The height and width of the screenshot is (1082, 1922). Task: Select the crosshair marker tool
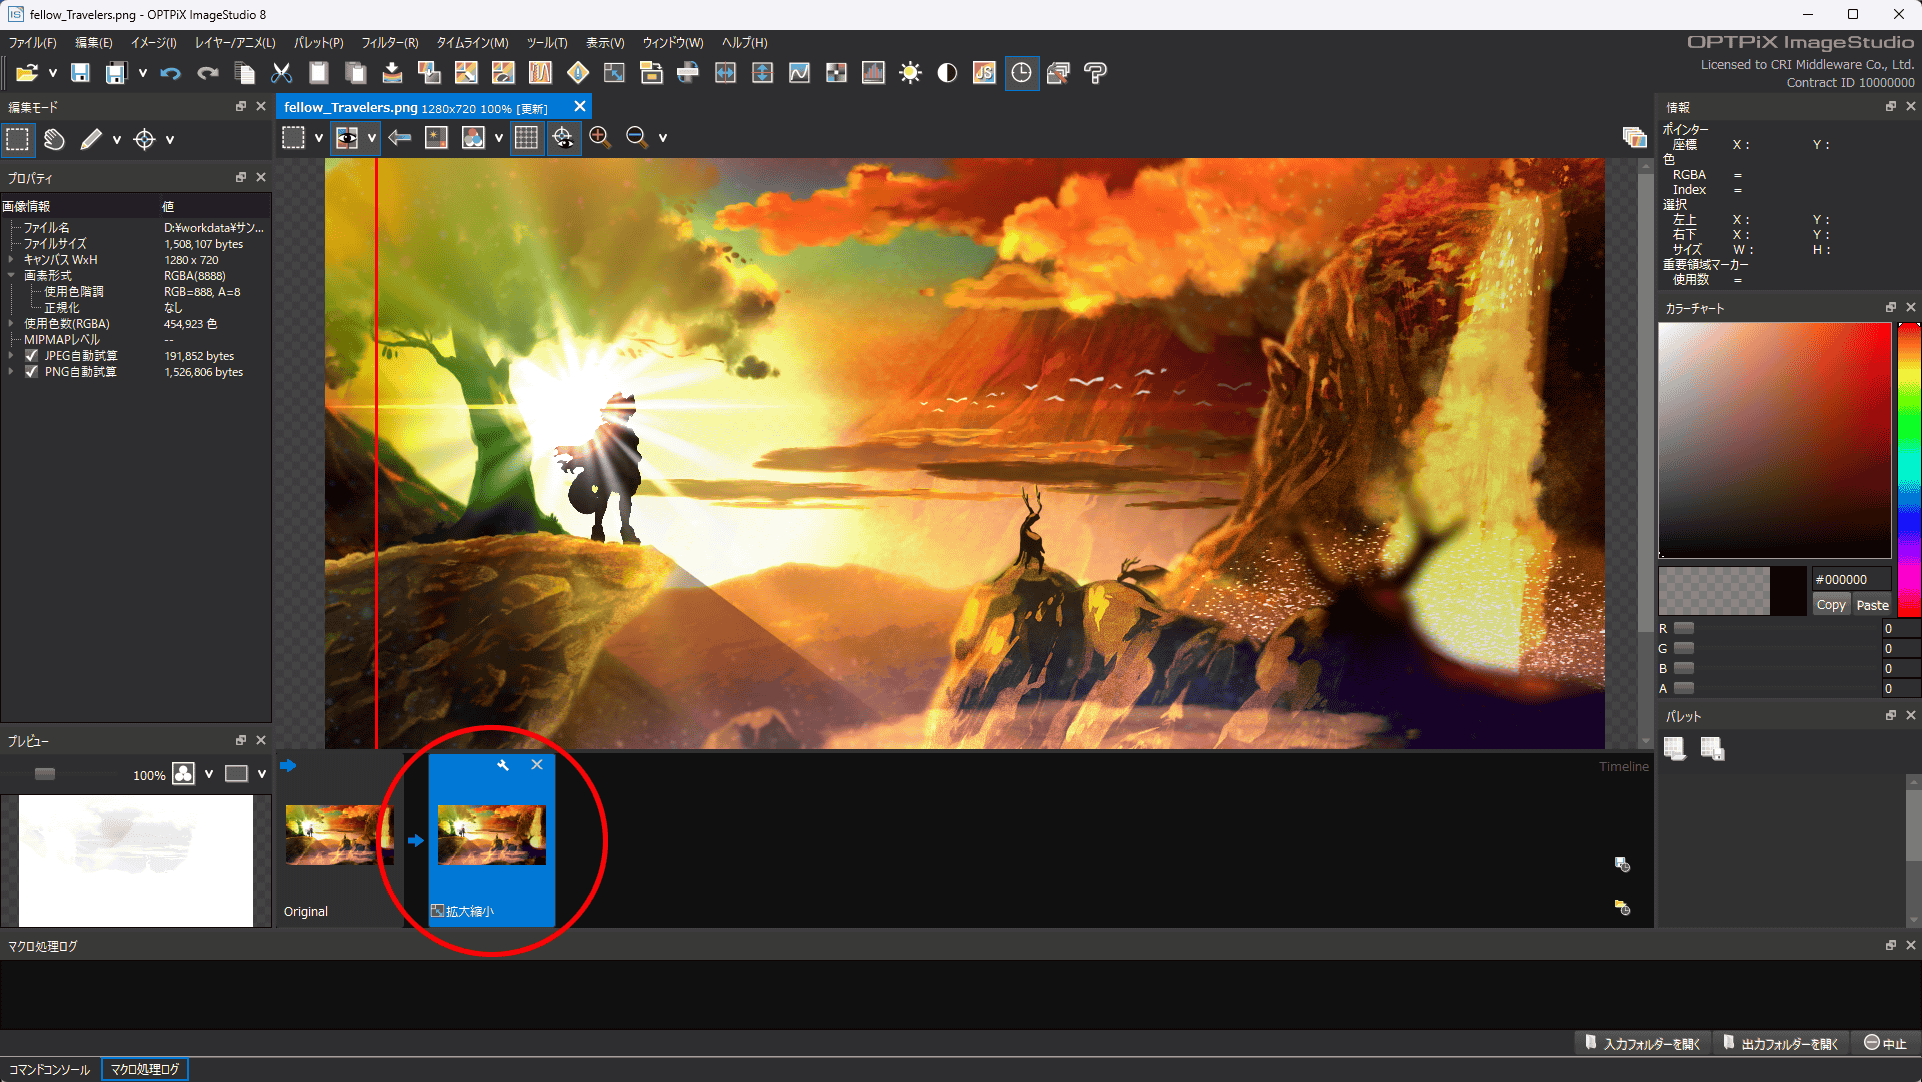click(x=144, y=140)
